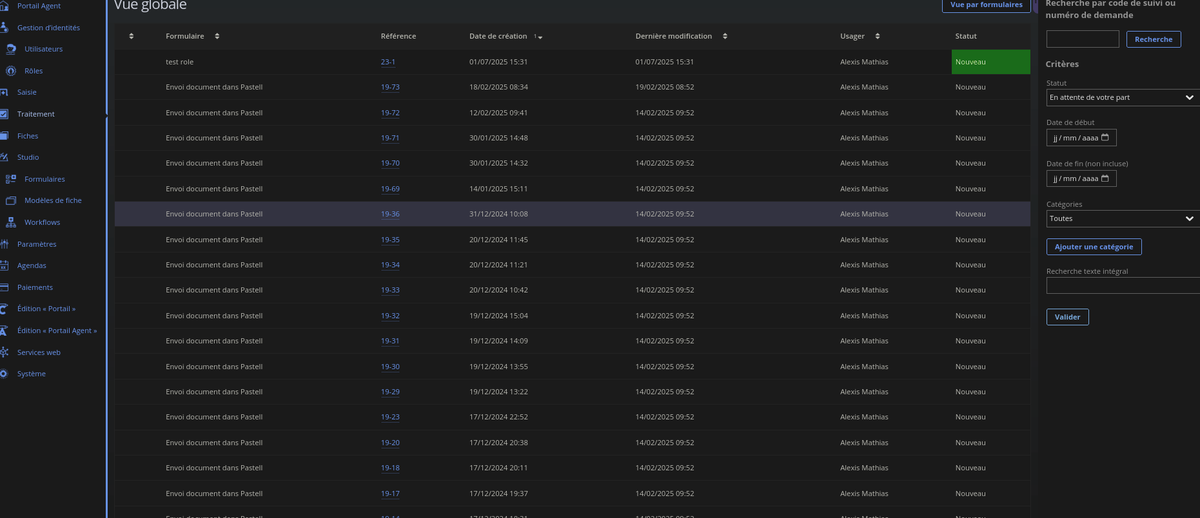The width and height of the screenshot is (1200, 518).
Task: Click the Utilisateurs icon in sidebar
Action: click(x=11, y=49)
